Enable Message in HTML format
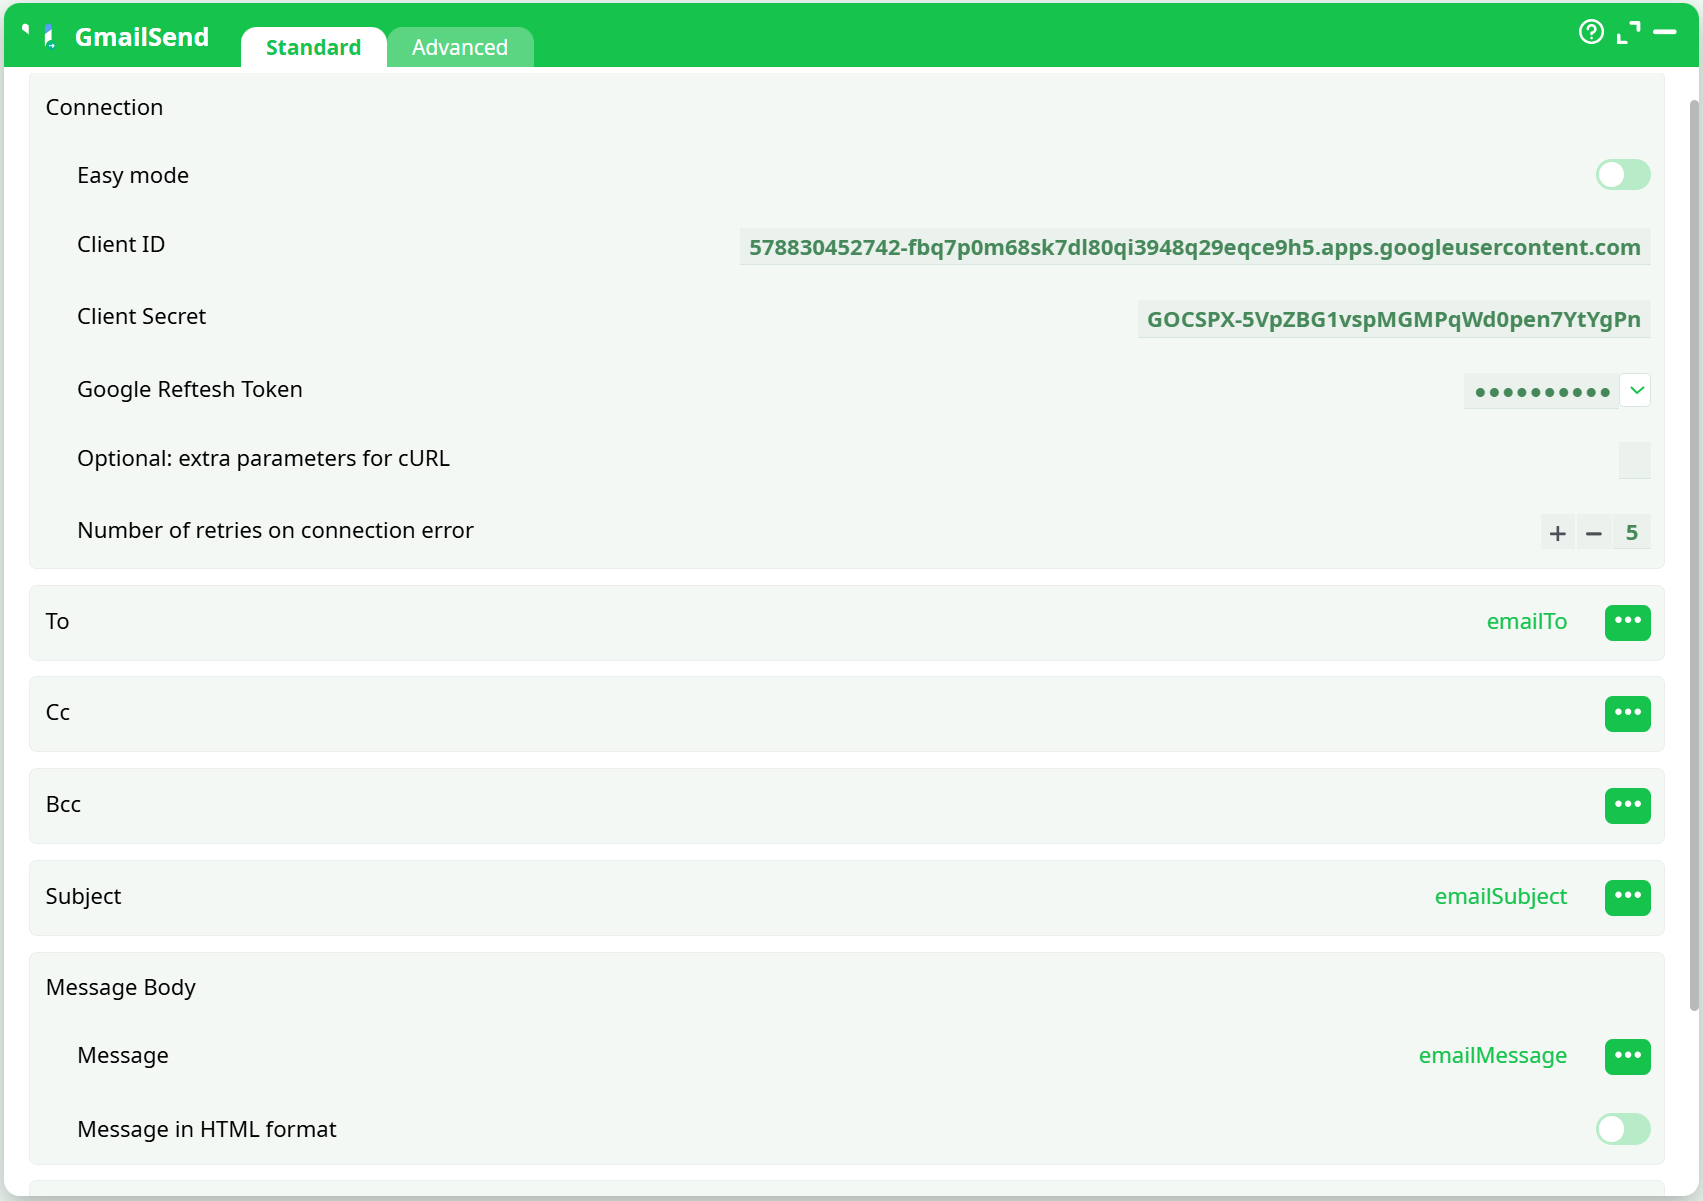 click(1622, 1129)
